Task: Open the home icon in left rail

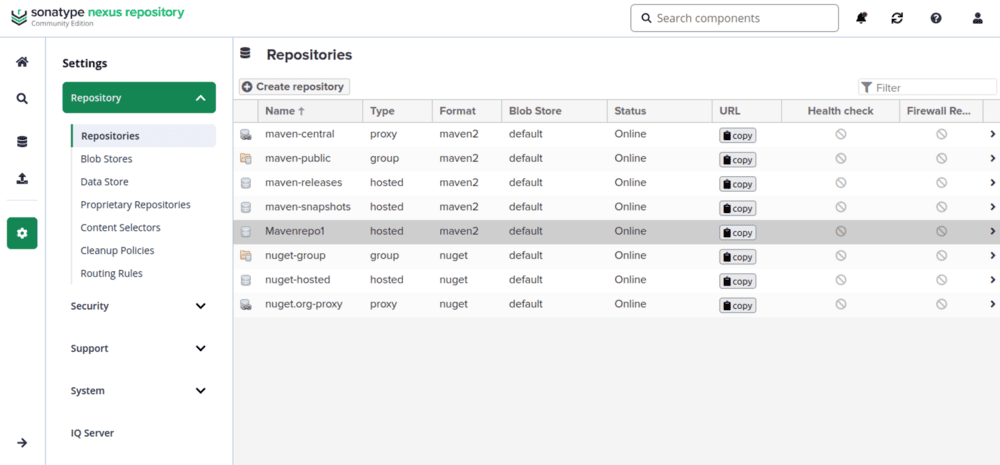Action: point(22,62)
